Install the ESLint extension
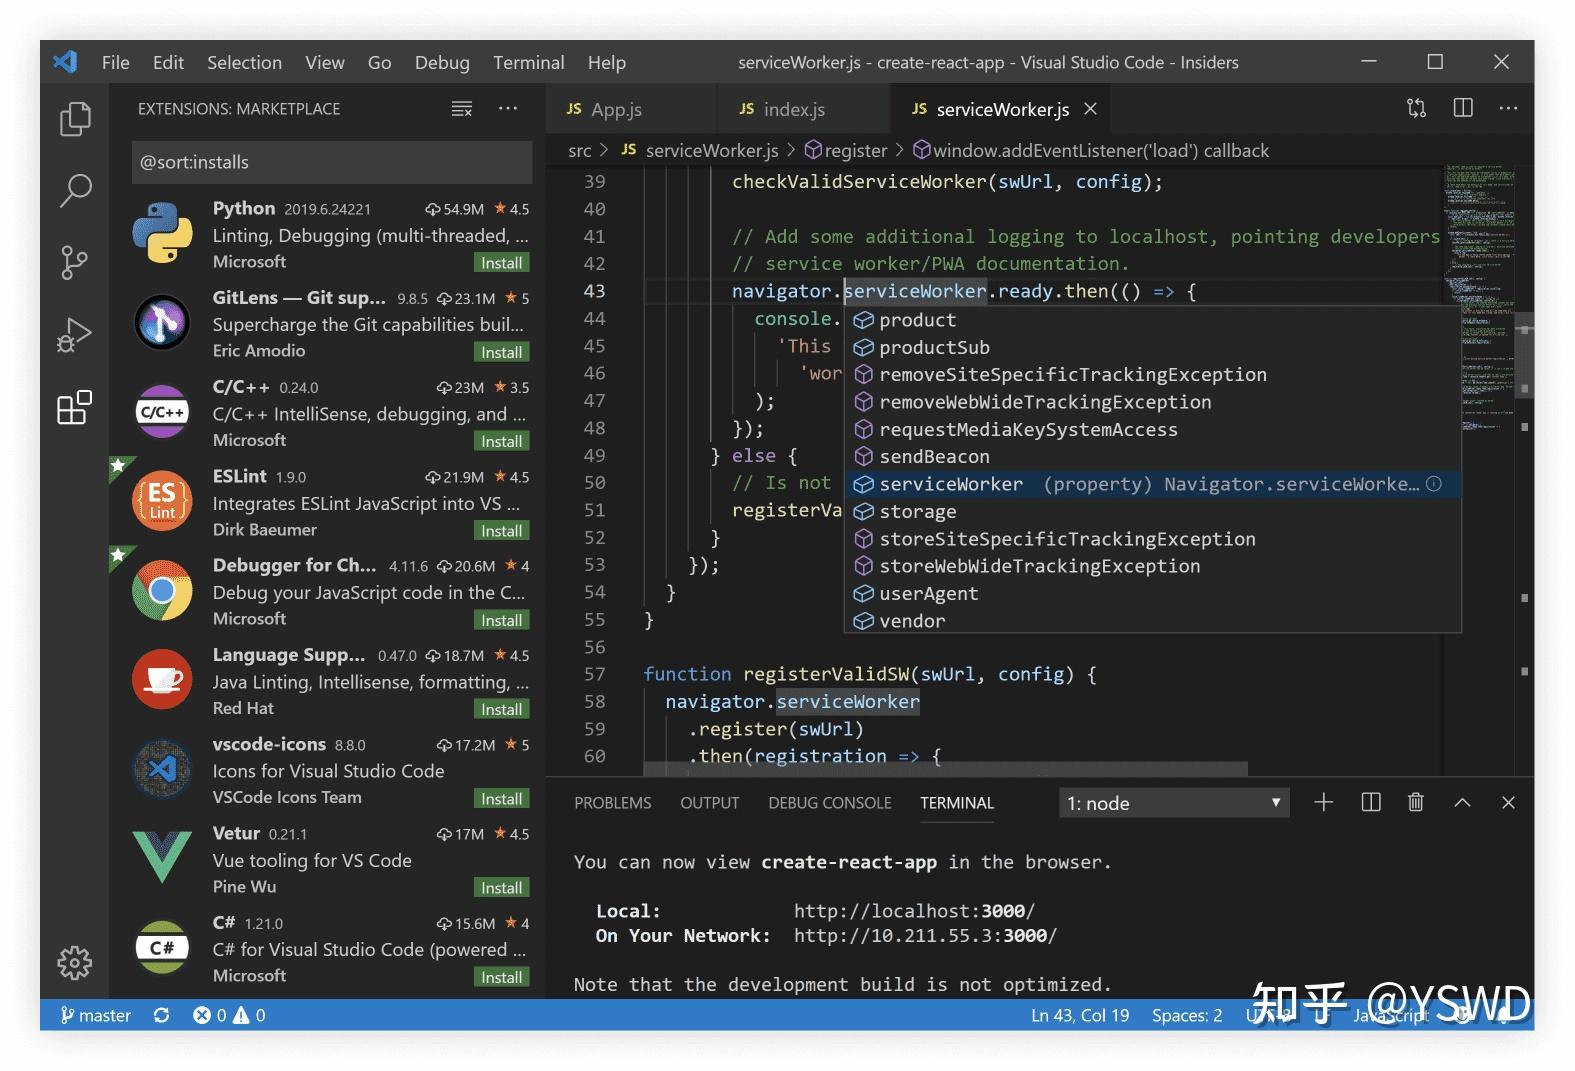This screenshot has width=1575, height=1071. (x=501, y=531)
